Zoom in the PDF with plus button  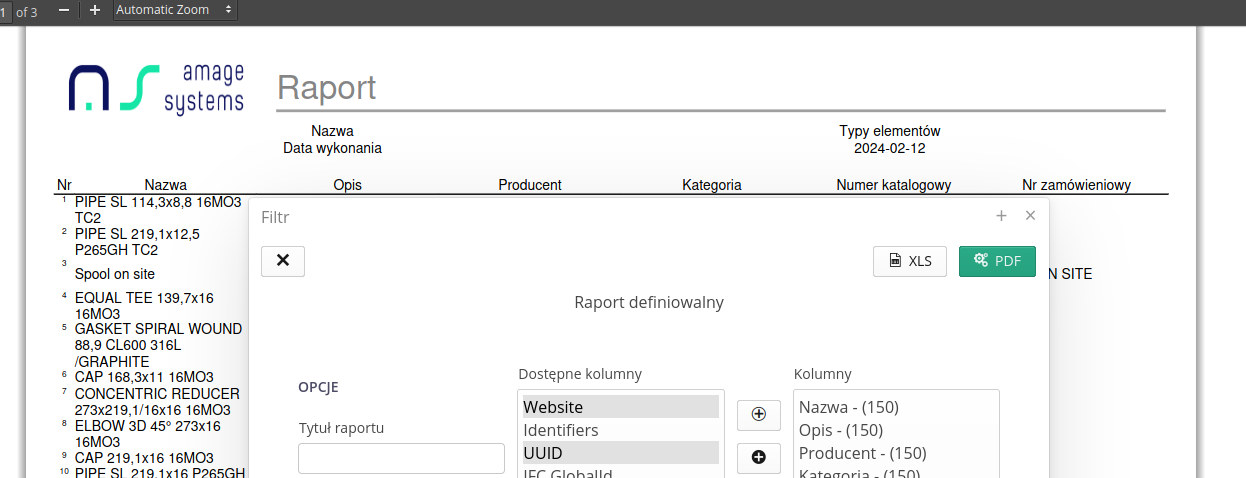[95, 10]
